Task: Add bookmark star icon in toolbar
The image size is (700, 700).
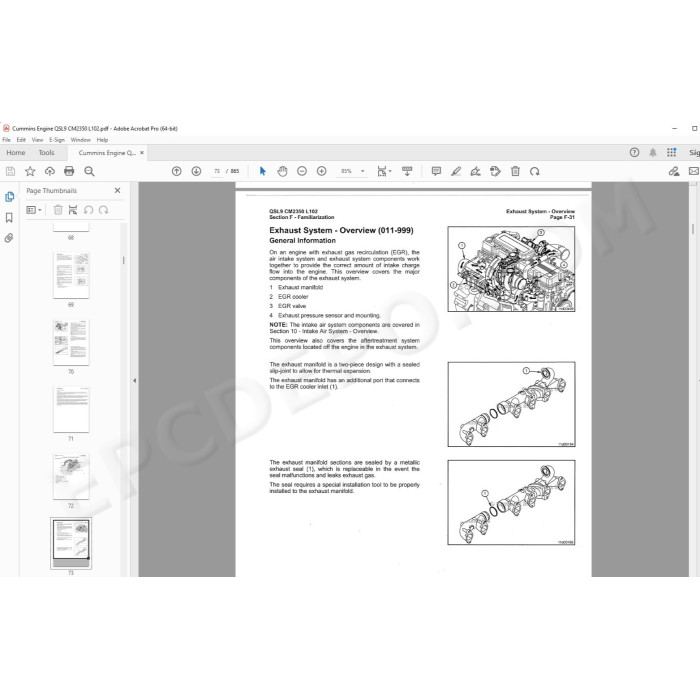Action: [30, 171]
